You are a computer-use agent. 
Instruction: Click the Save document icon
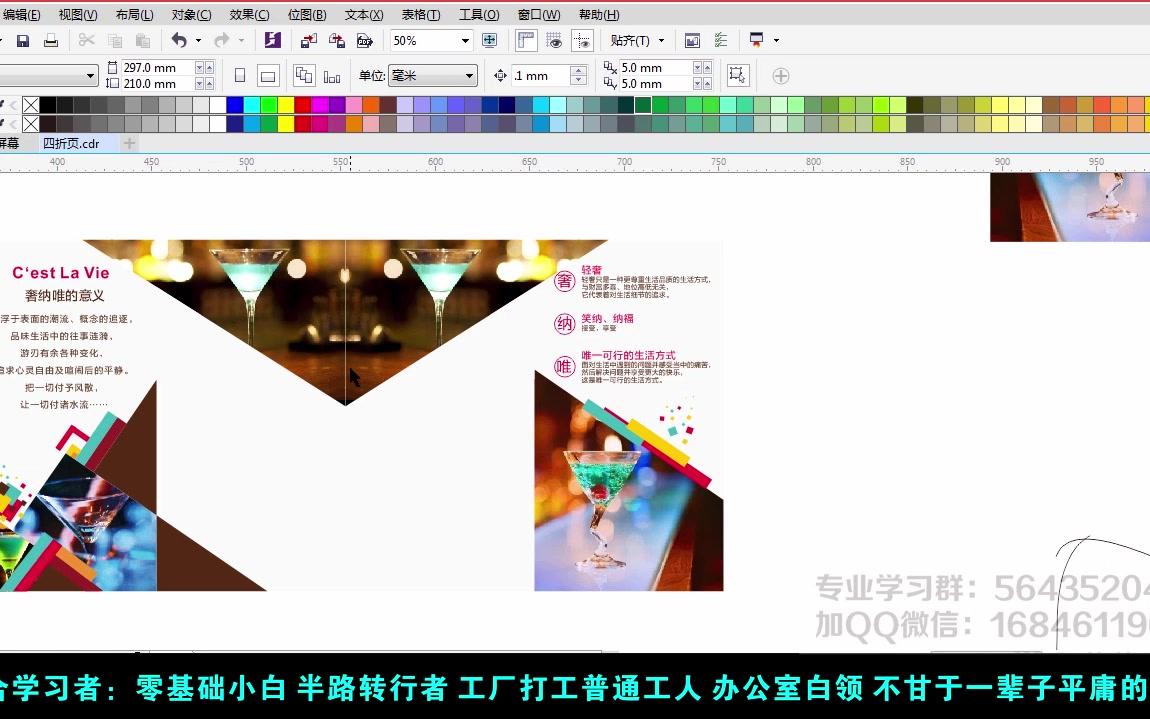pos(22,40)
